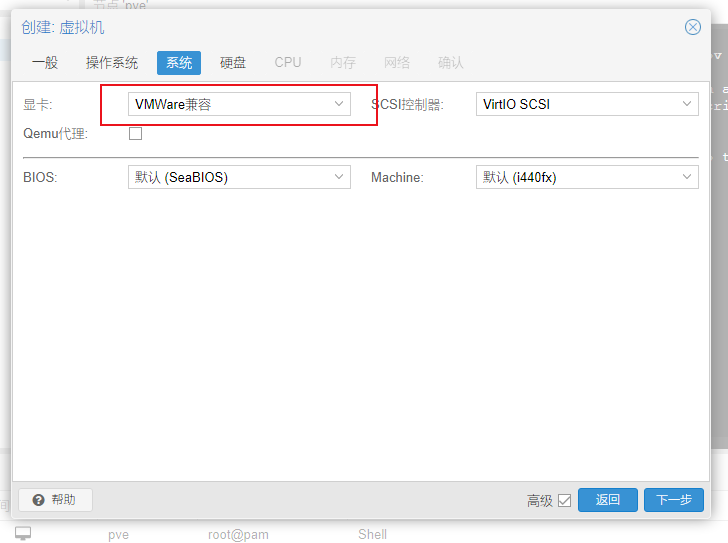
Task: Enable the Qemu代理 checkbox
Action: (x=136, y=134)
